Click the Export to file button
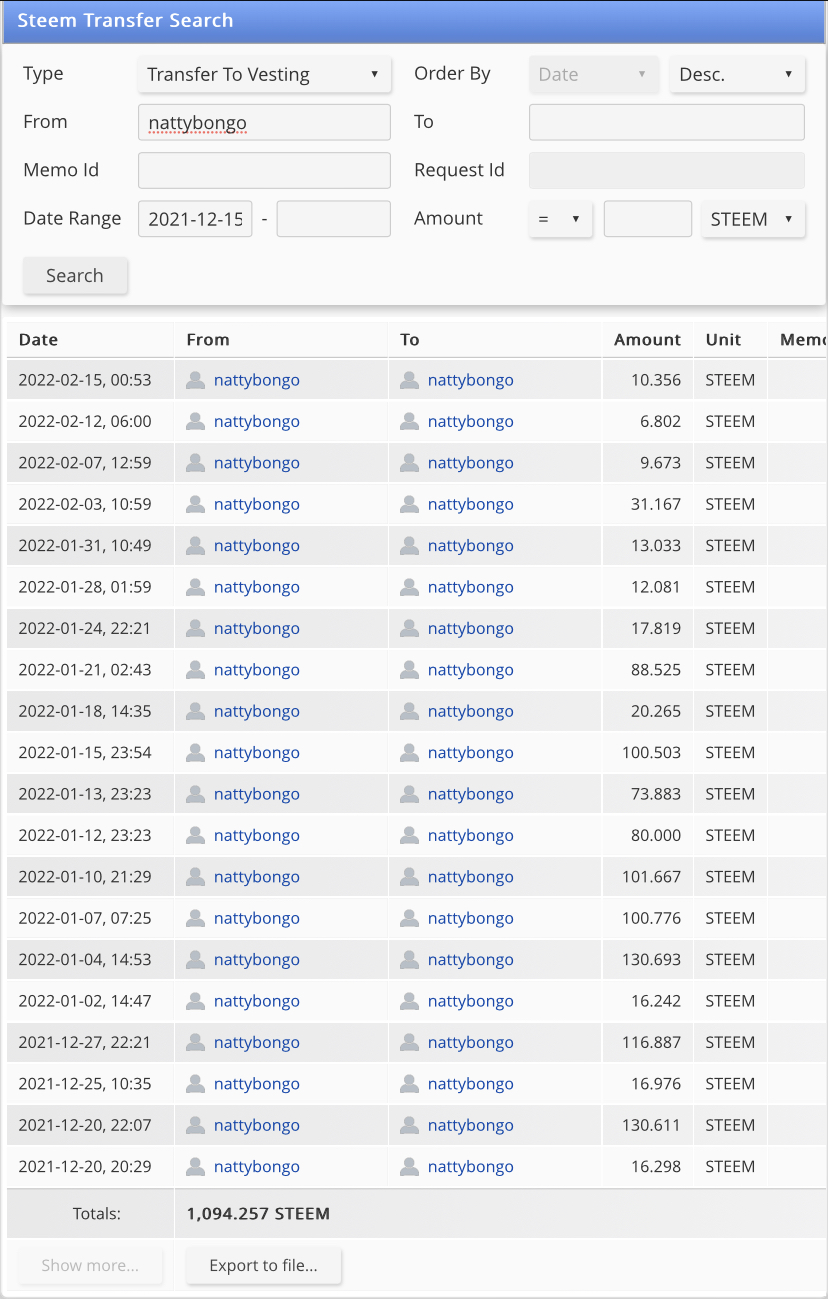Viewport: 828px width, 1299px height. point(264,1266)
